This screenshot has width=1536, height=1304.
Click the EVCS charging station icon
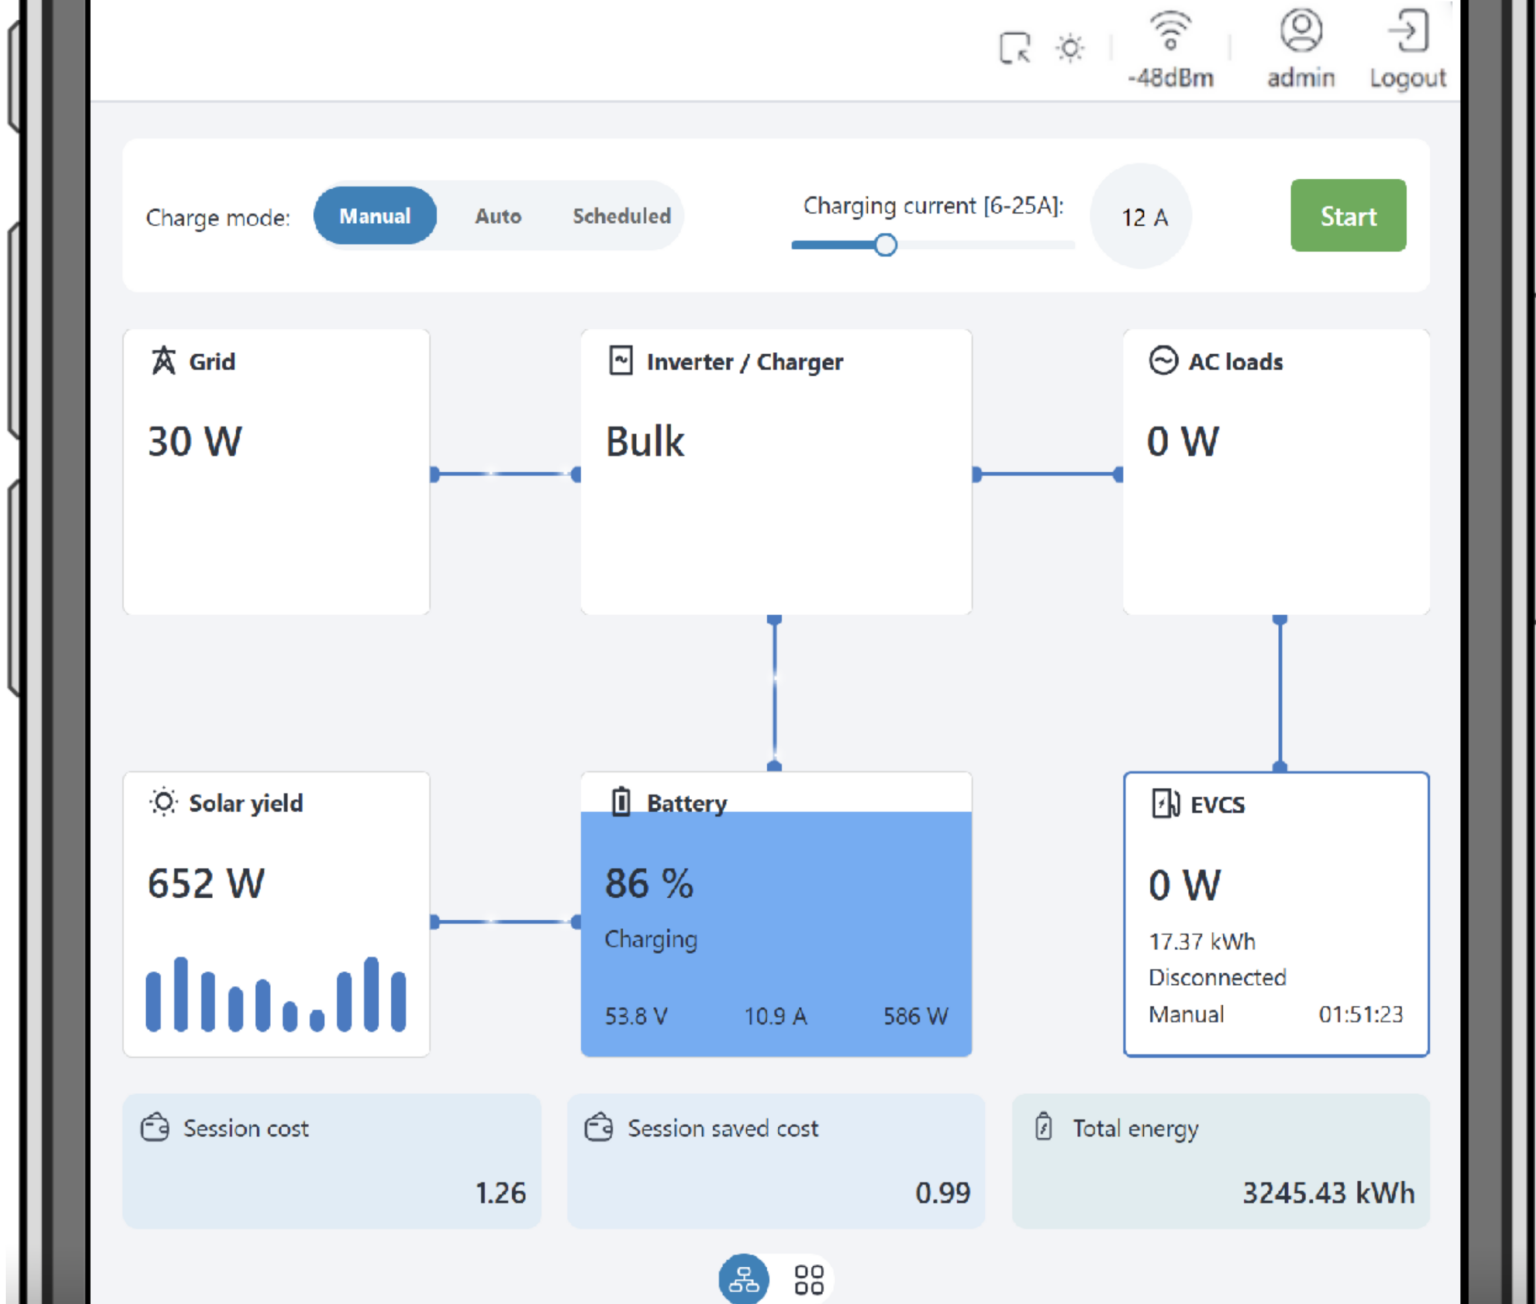1166,804
